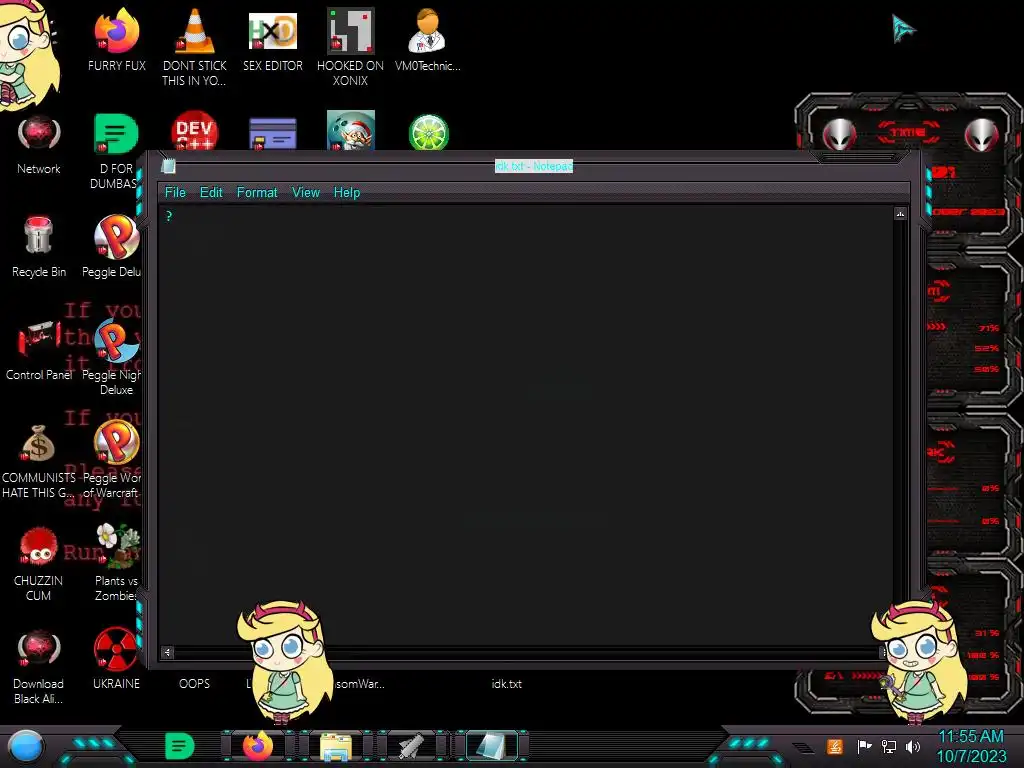Open the network tray icon
The width and height of the screenshot is (1024, 768).
[x=889, y=746]
